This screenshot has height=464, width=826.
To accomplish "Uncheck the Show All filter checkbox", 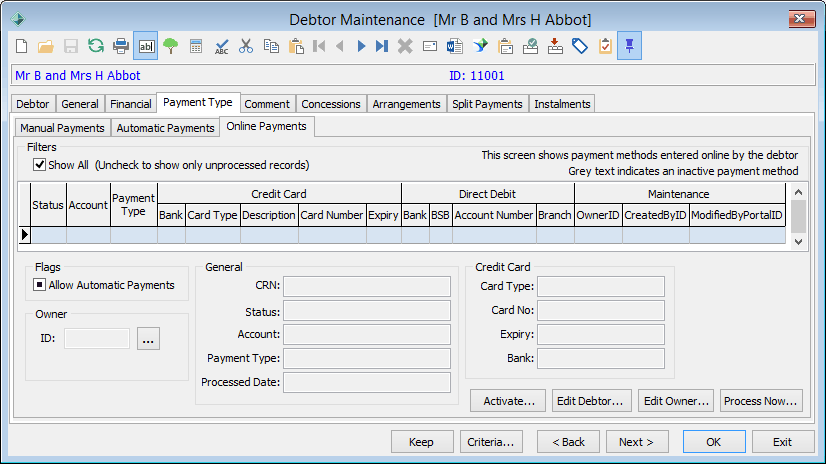I will [40, 165].
